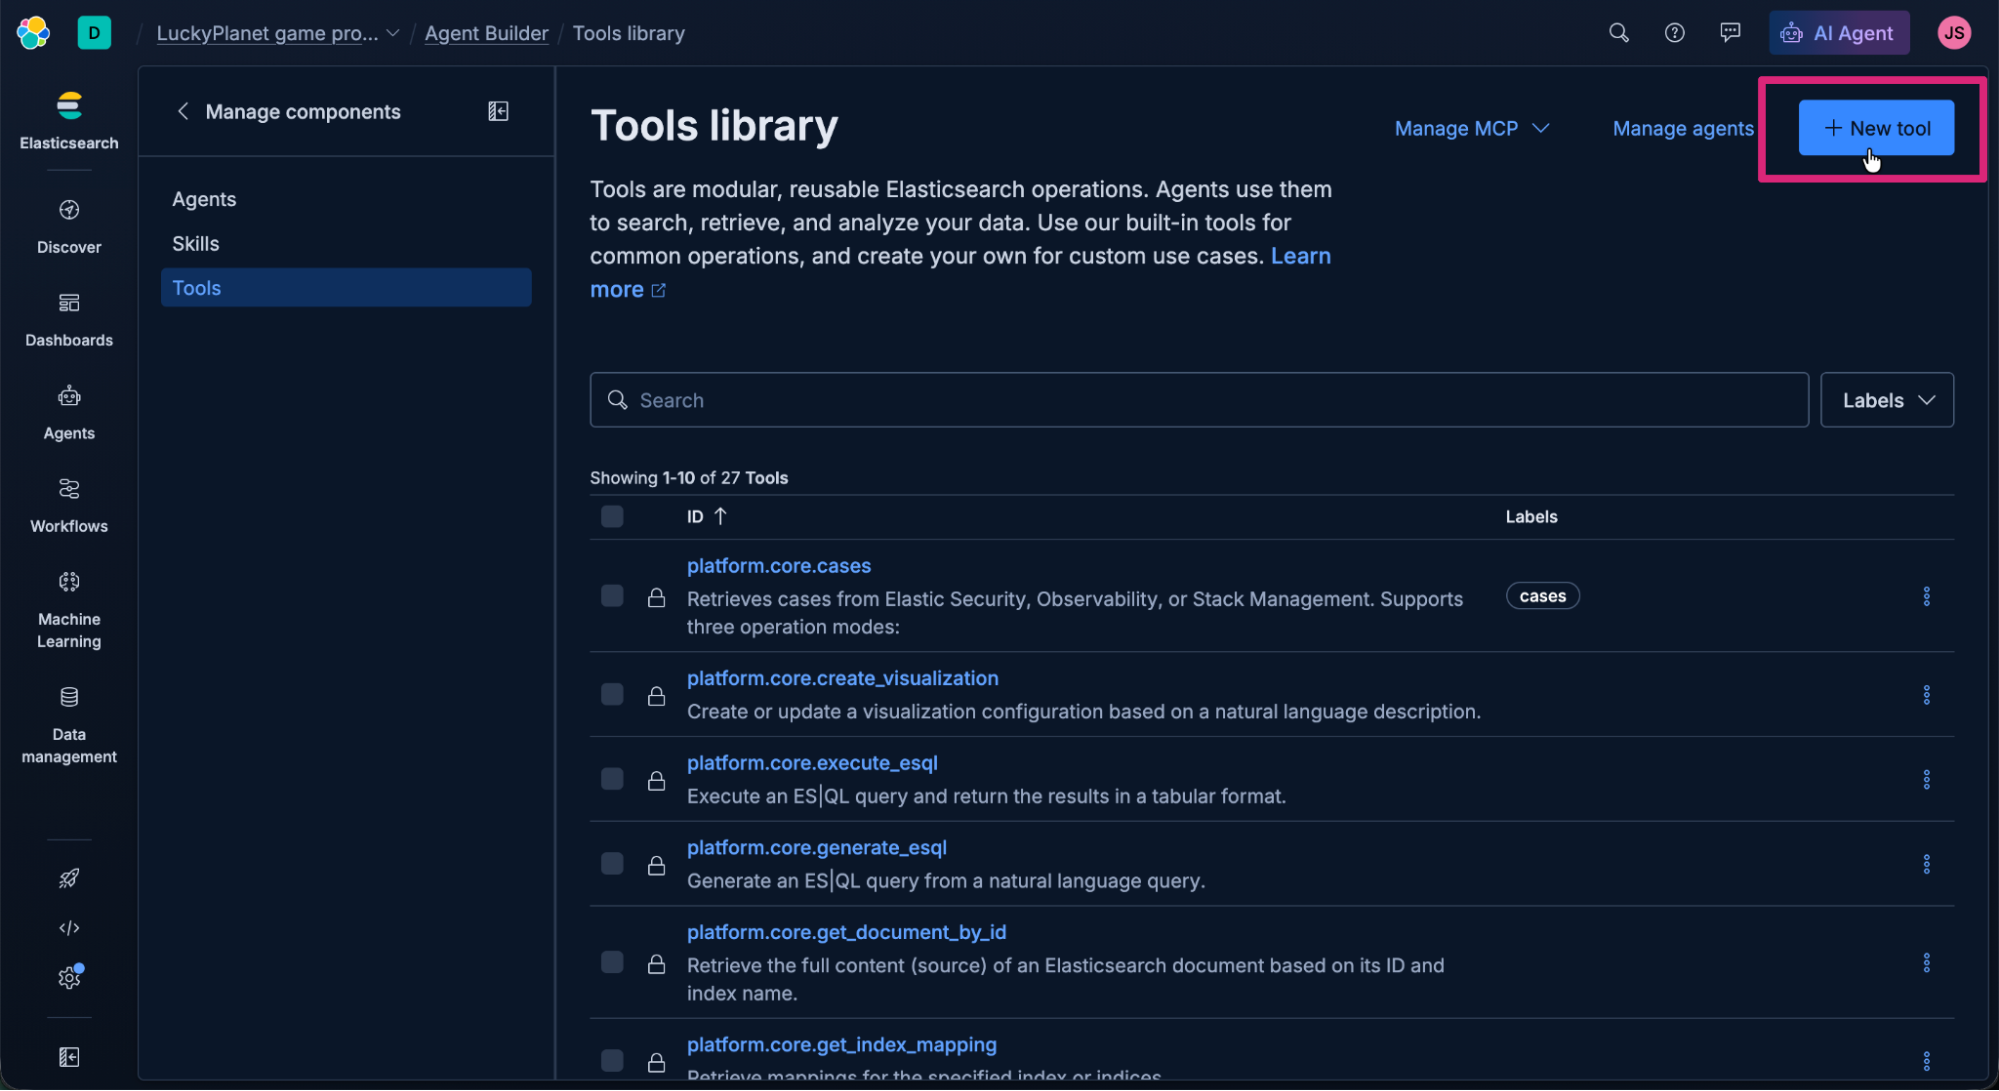Click lock icon on platform.core.cases row
Viewport: 1999px width, 1091px height.
pos(656,597)
